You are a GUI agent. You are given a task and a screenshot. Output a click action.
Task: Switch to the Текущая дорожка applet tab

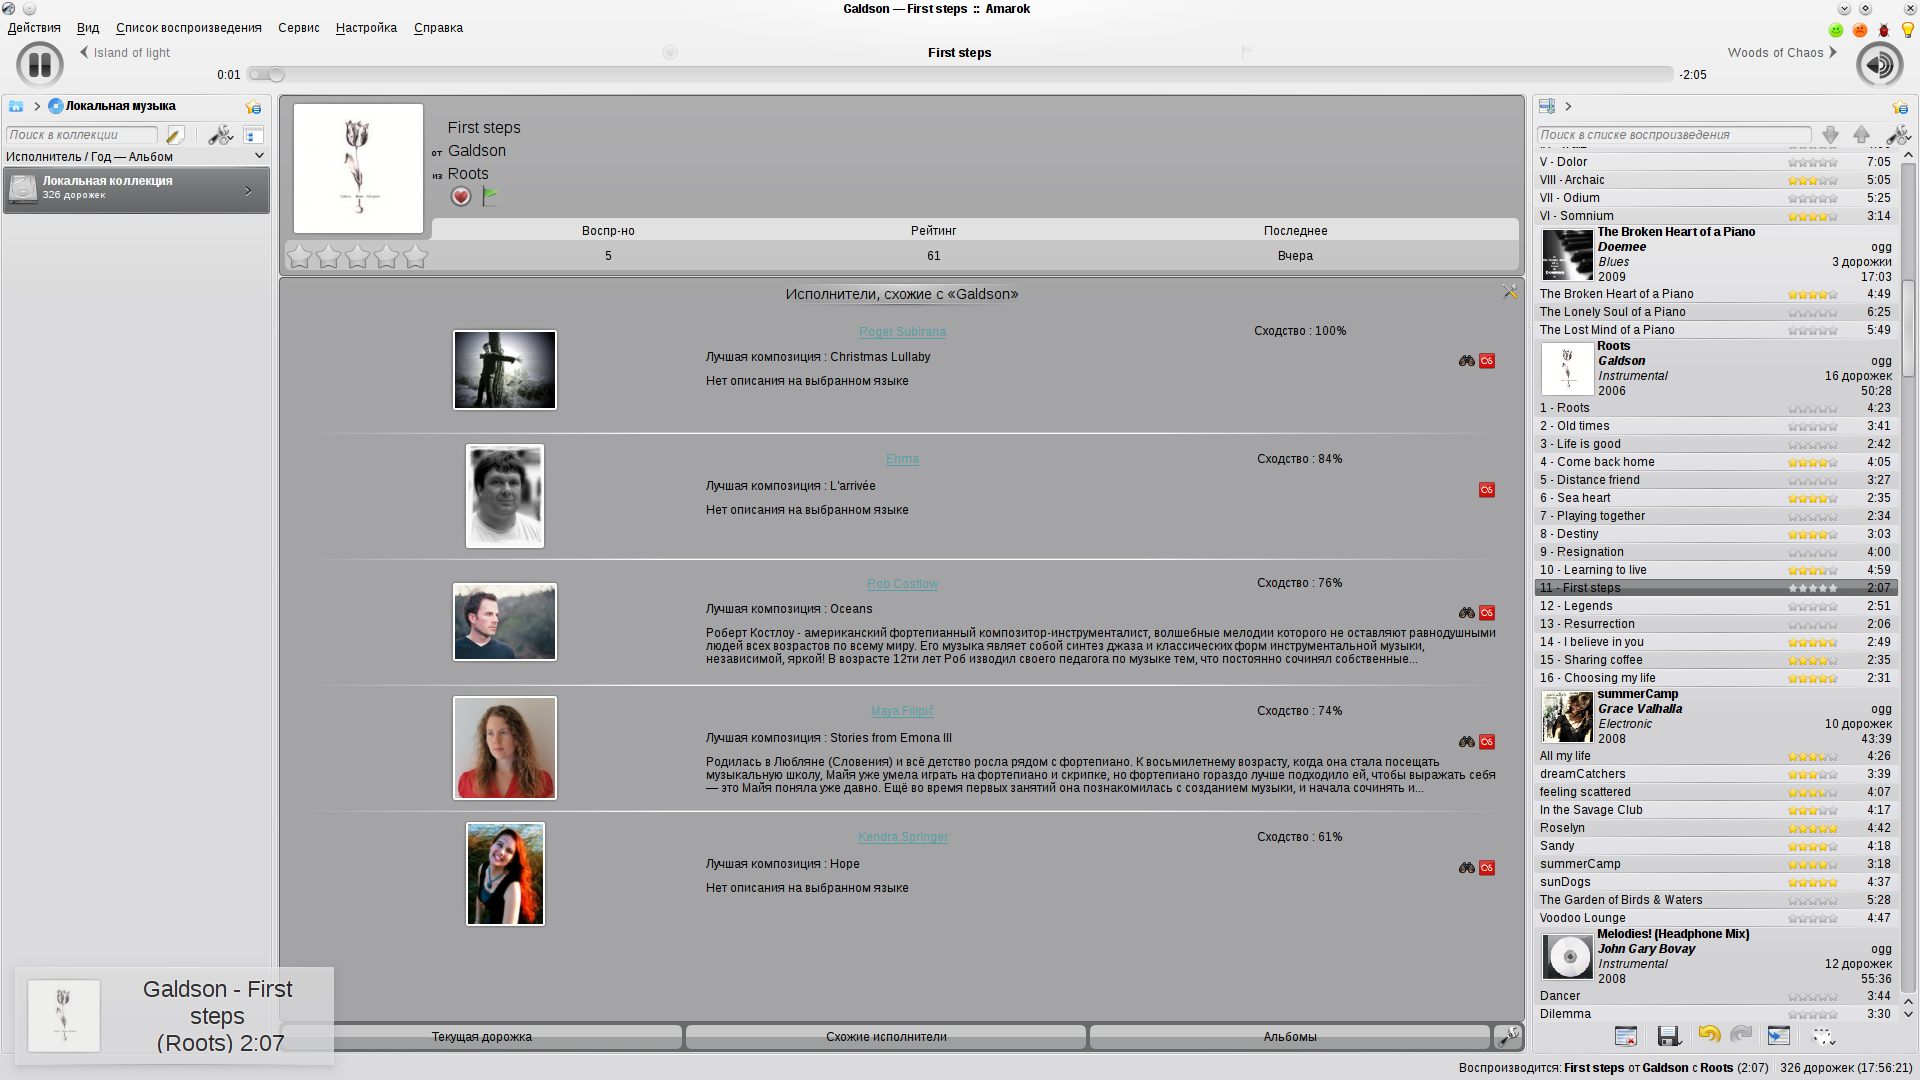coord(482,1037)
